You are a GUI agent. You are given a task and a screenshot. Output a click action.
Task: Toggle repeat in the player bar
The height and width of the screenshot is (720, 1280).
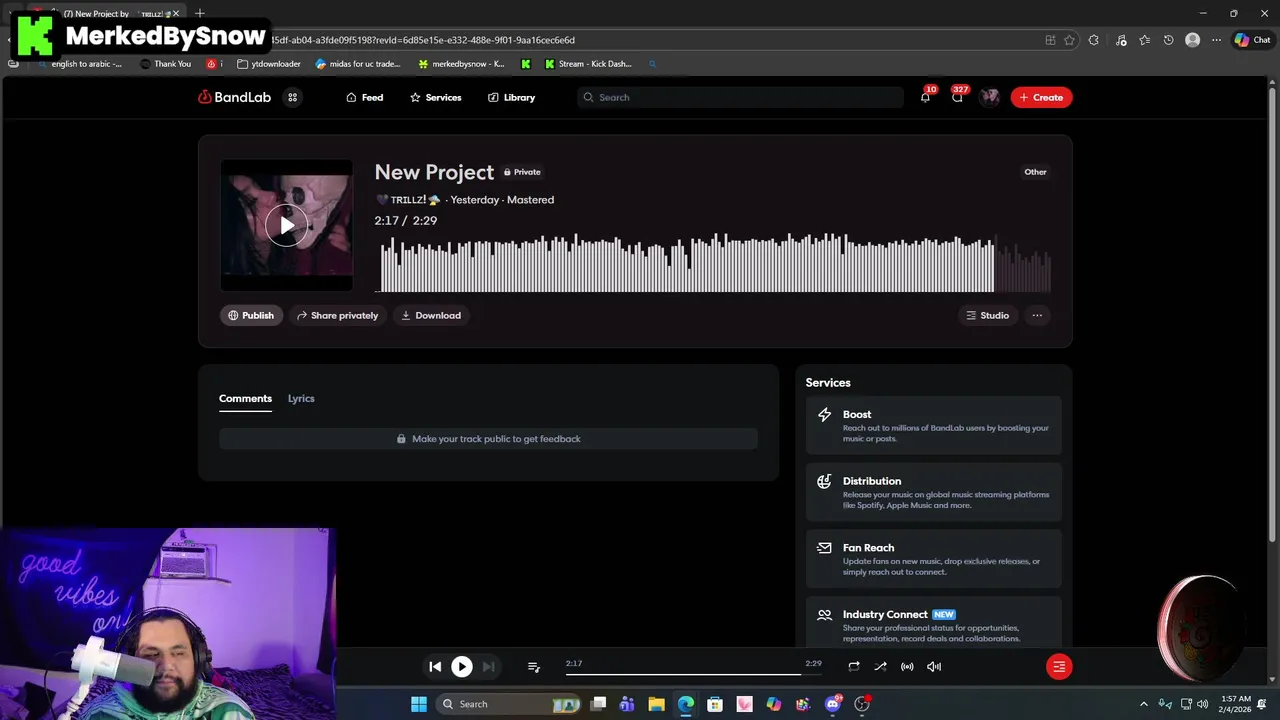click(x=853, y=666)
